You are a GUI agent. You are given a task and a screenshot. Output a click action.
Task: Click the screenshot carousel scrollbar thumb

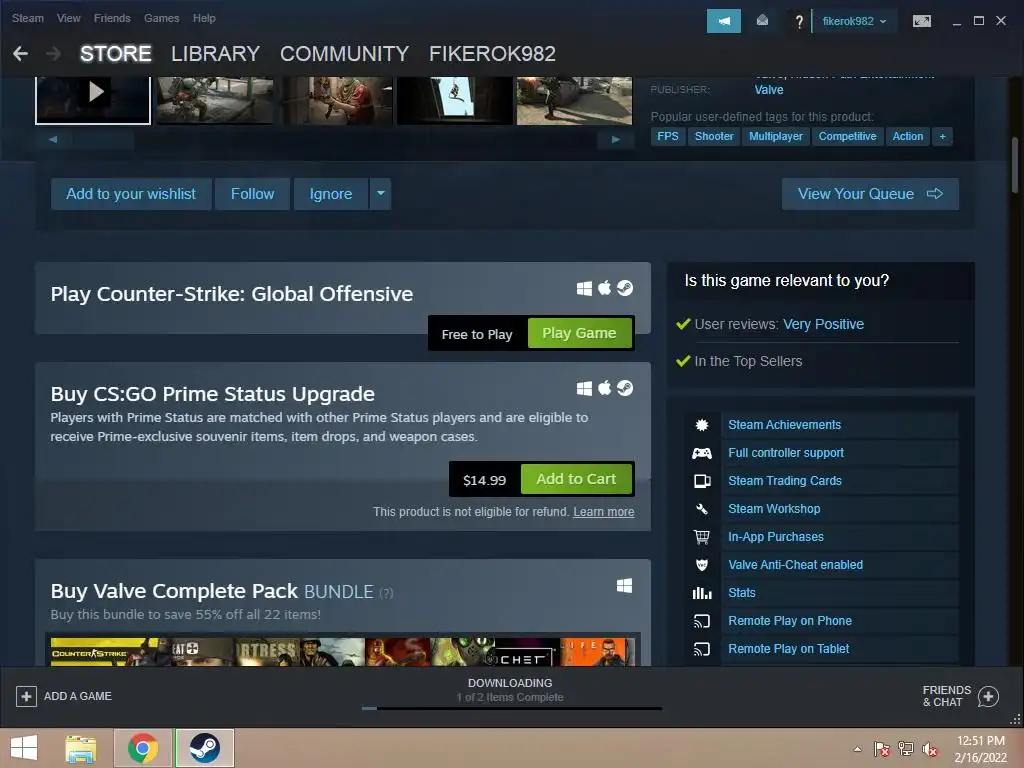(103, 139)
